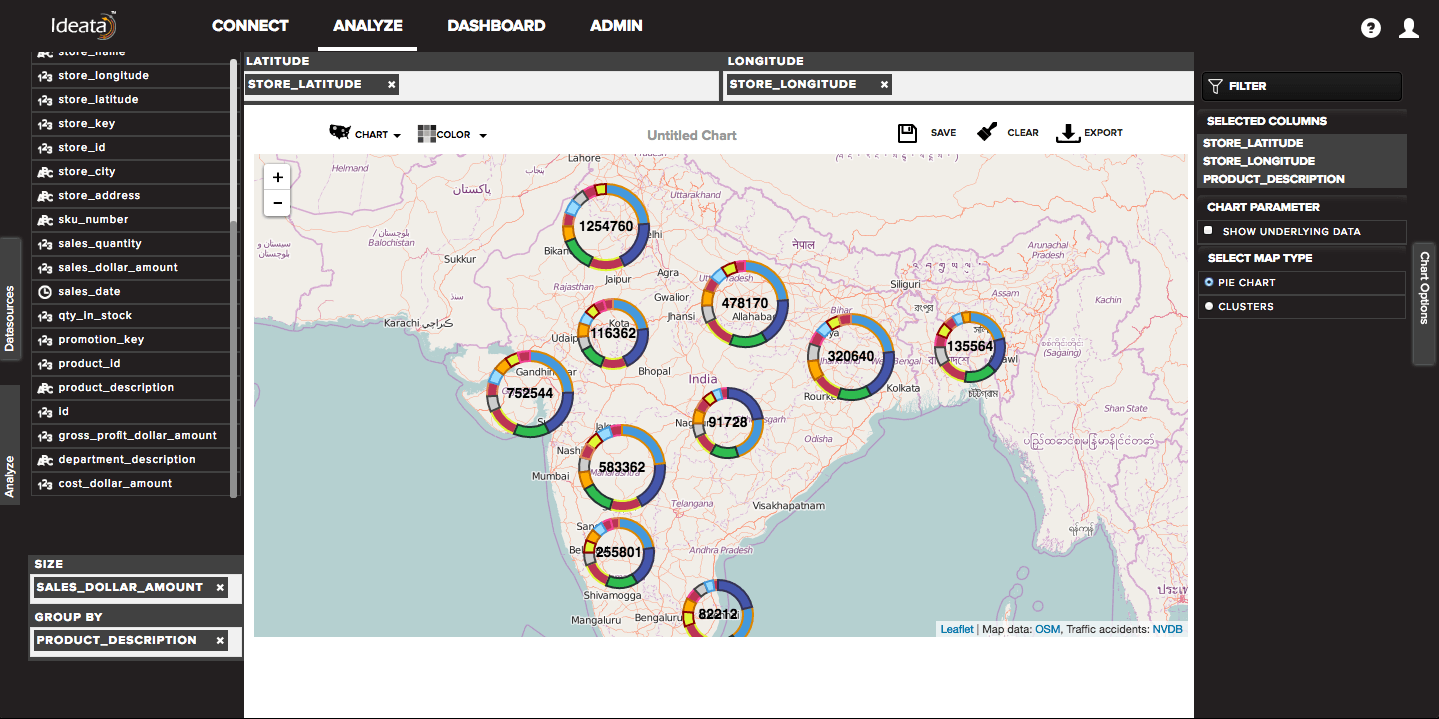Open the user profile icon
The height and width of the screenshot is (719, 1439).
click(1409, 28)
